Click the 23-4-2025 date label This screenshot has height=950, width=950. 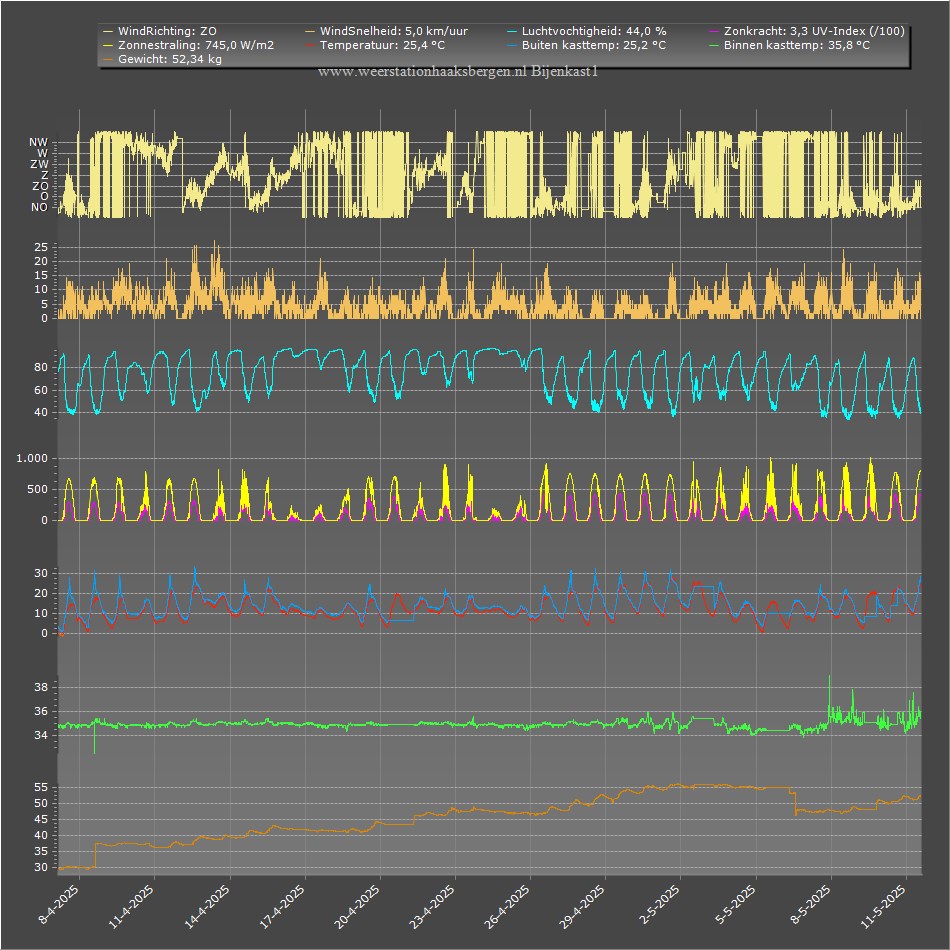[x=432, y=906]
